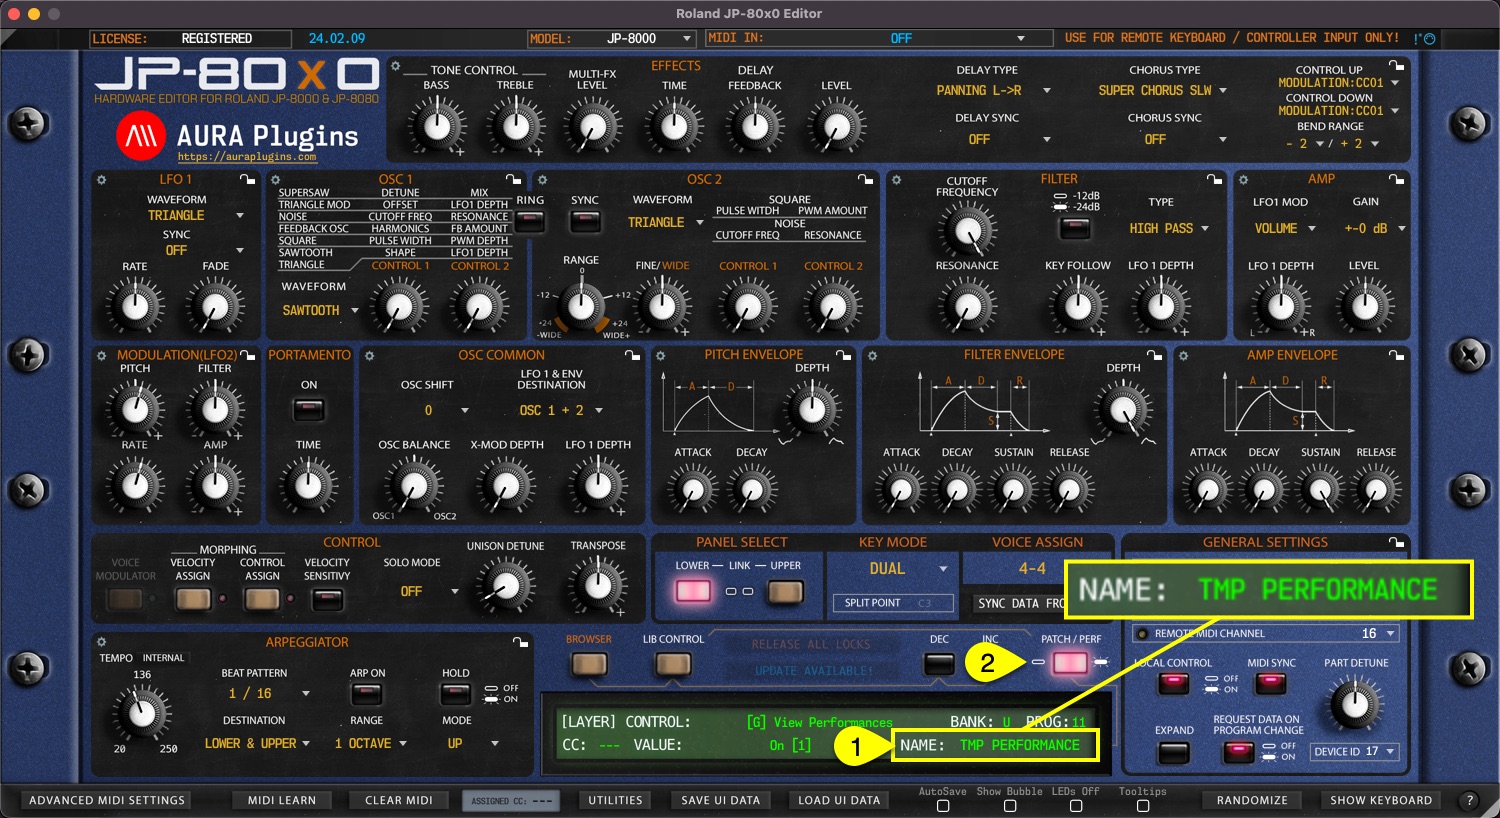Toggle the OSC 2 section lock icon

point(866,179)
